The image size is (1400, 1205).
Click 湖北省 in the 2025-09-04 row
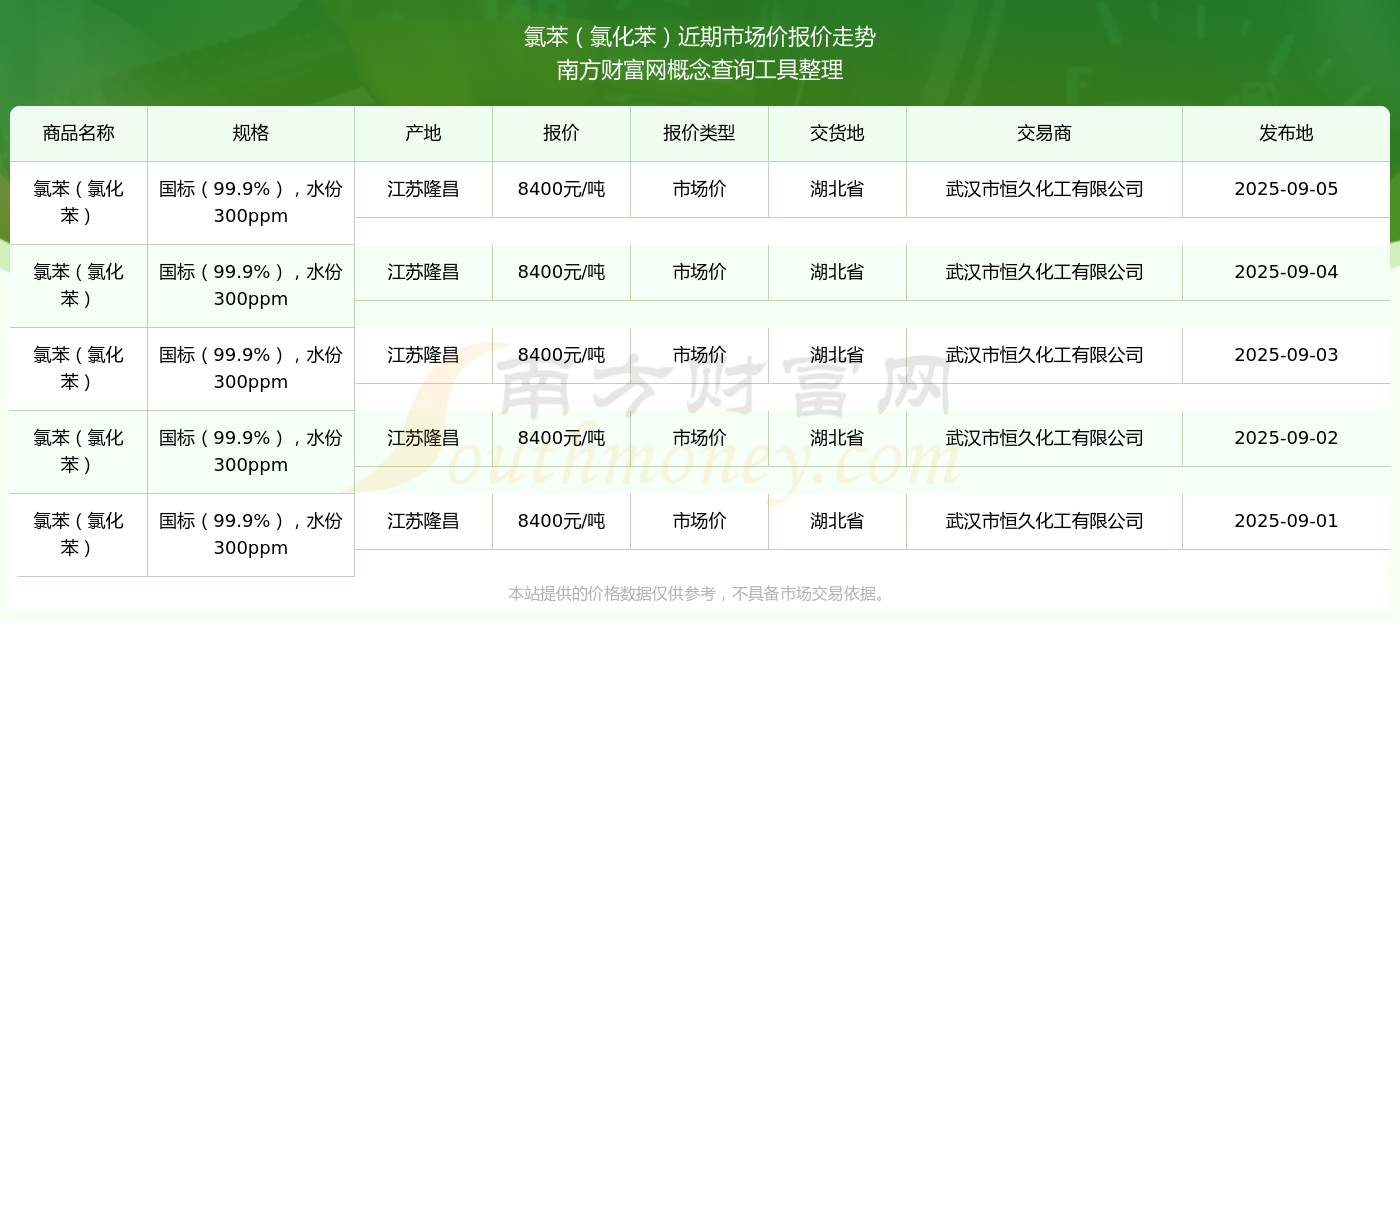(x=838, y=272)
